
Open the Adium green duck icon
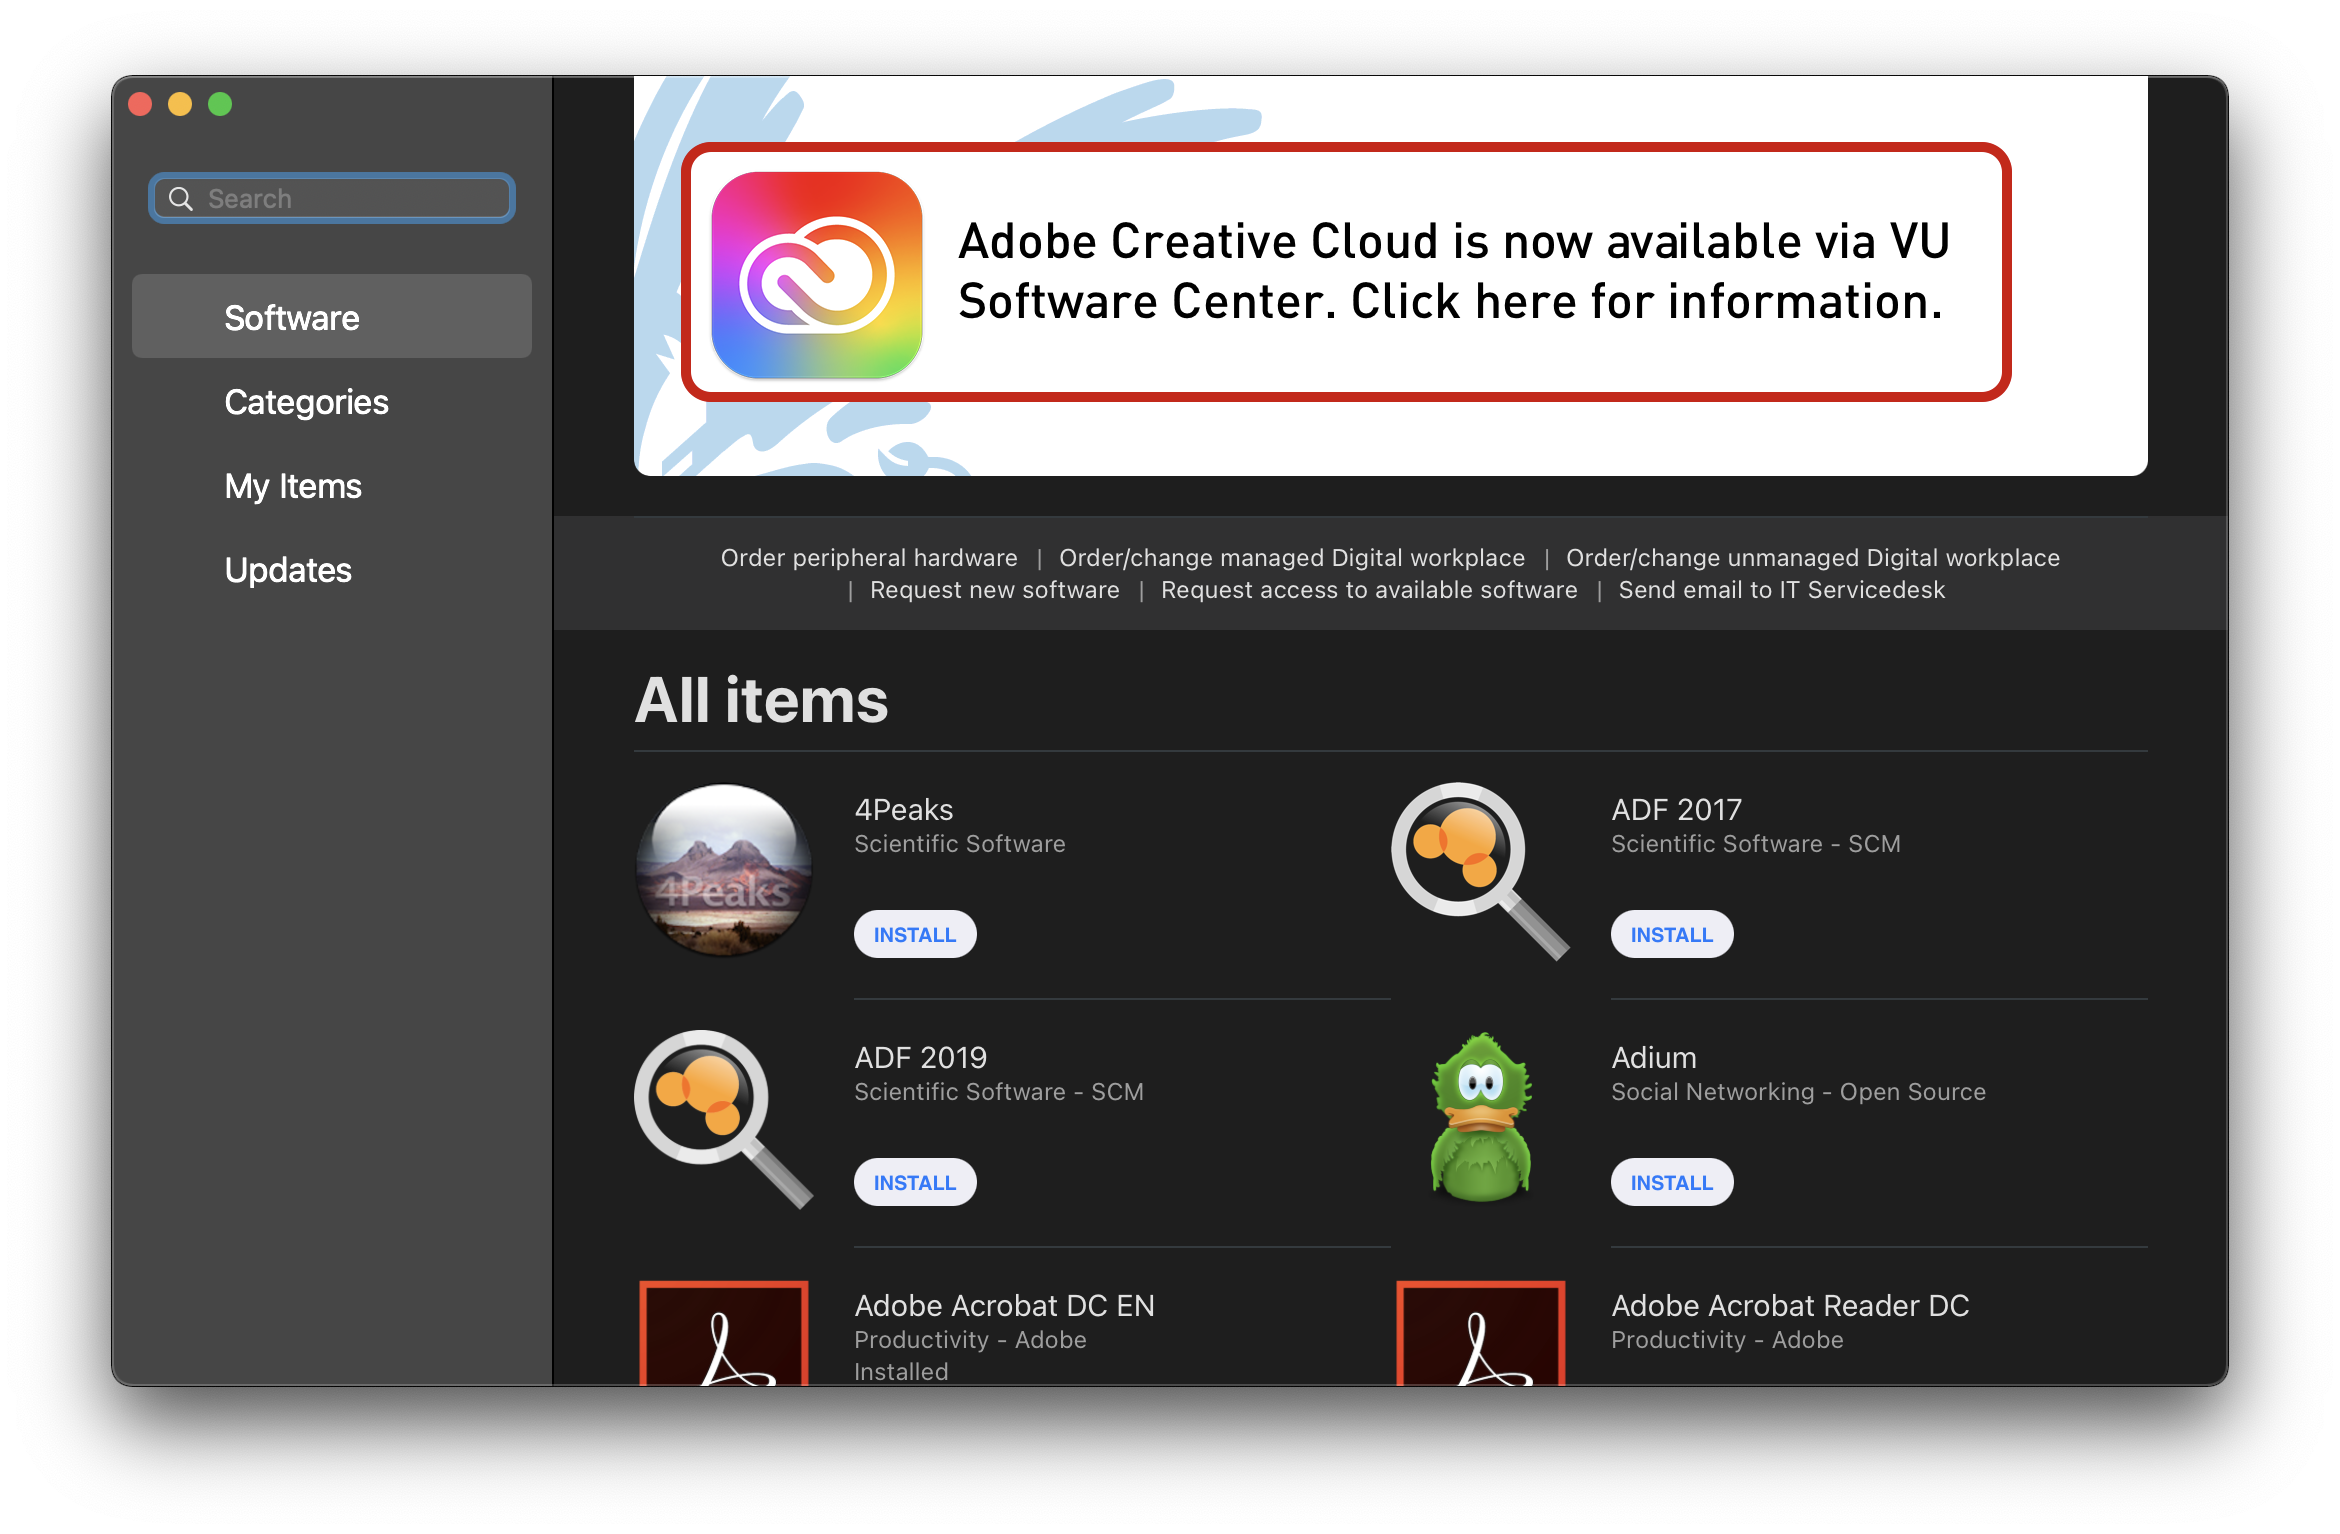[1481, 1117]
